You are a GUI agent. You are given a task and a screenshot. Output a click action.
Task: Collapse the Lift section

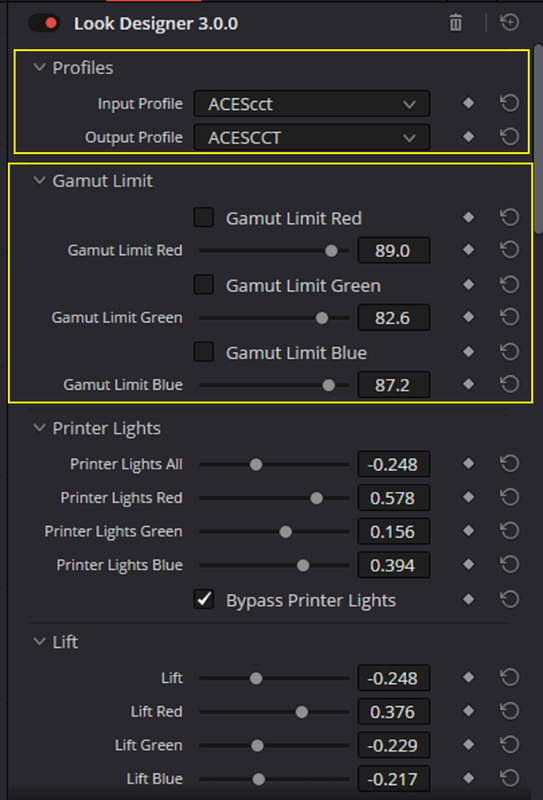click(39, 642)
